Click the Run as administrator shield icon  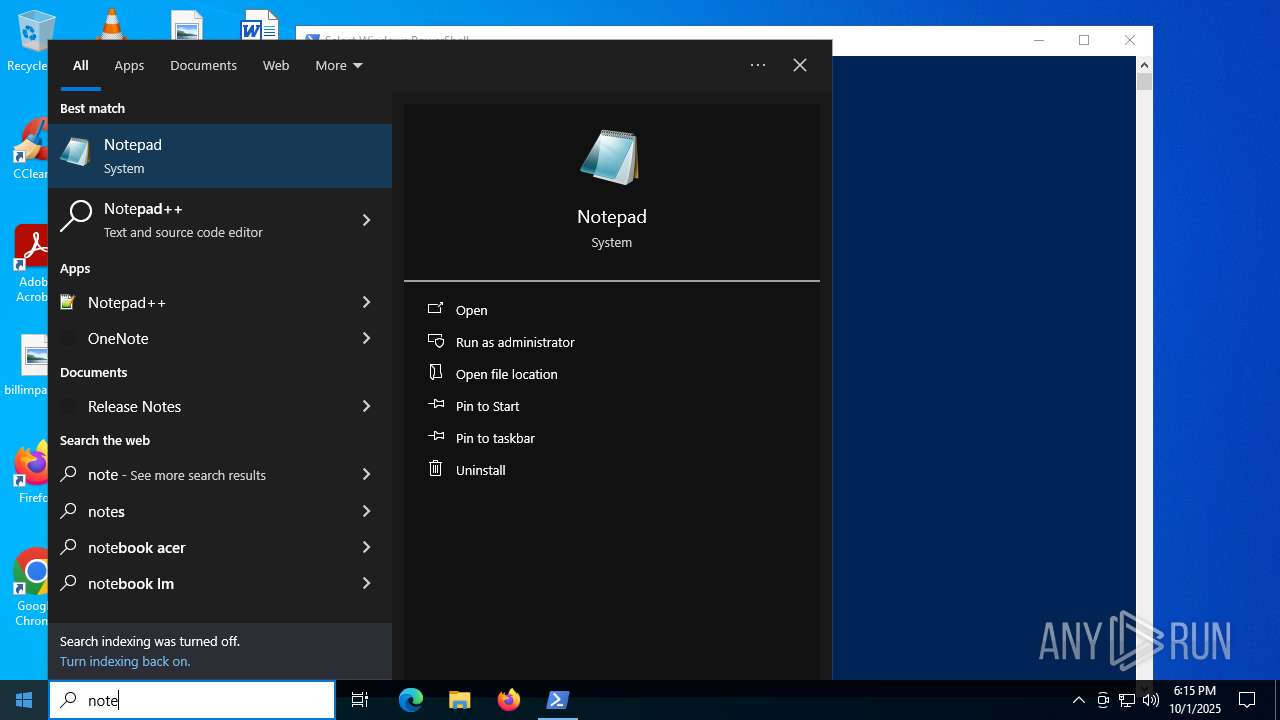436,341
